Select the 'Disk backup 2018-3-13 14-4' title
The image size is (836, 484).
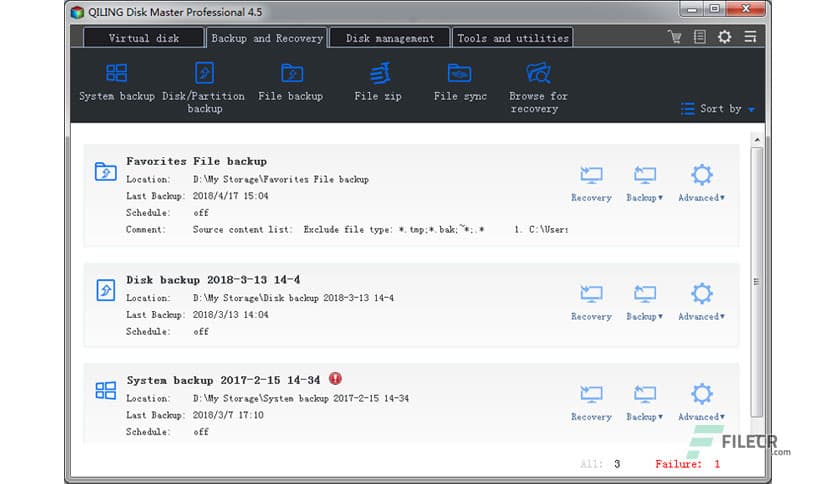point(213,280)
